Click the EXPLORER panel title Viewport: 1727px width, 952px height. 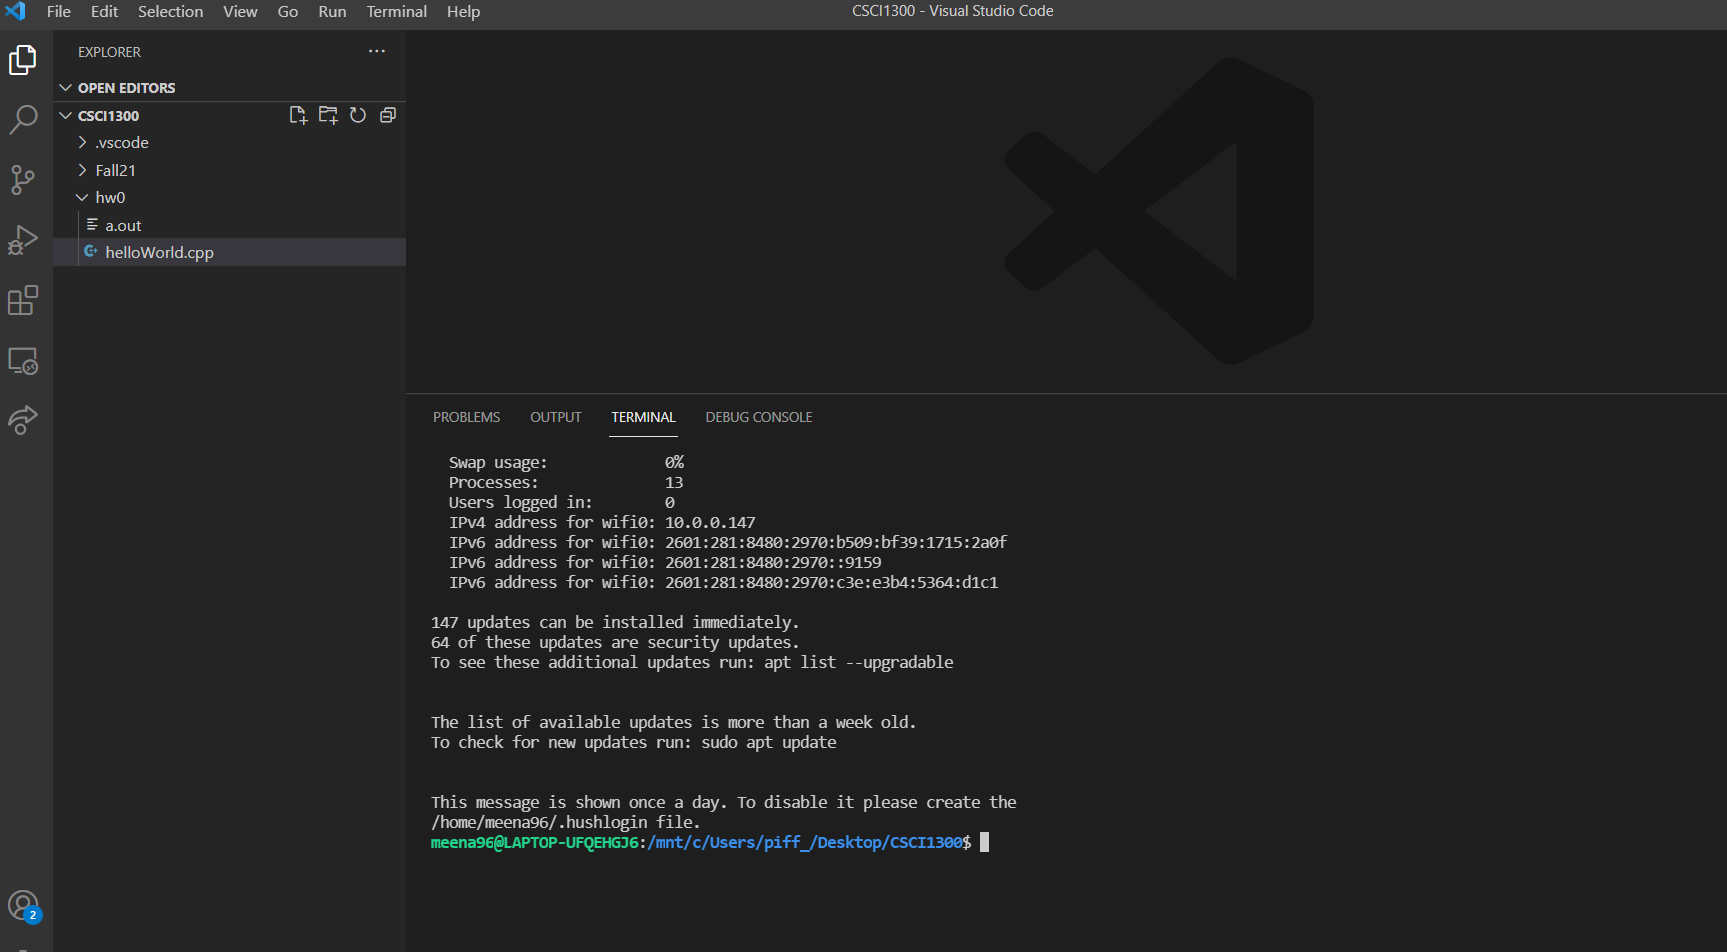pyautogui.click(x=109, y=52)
